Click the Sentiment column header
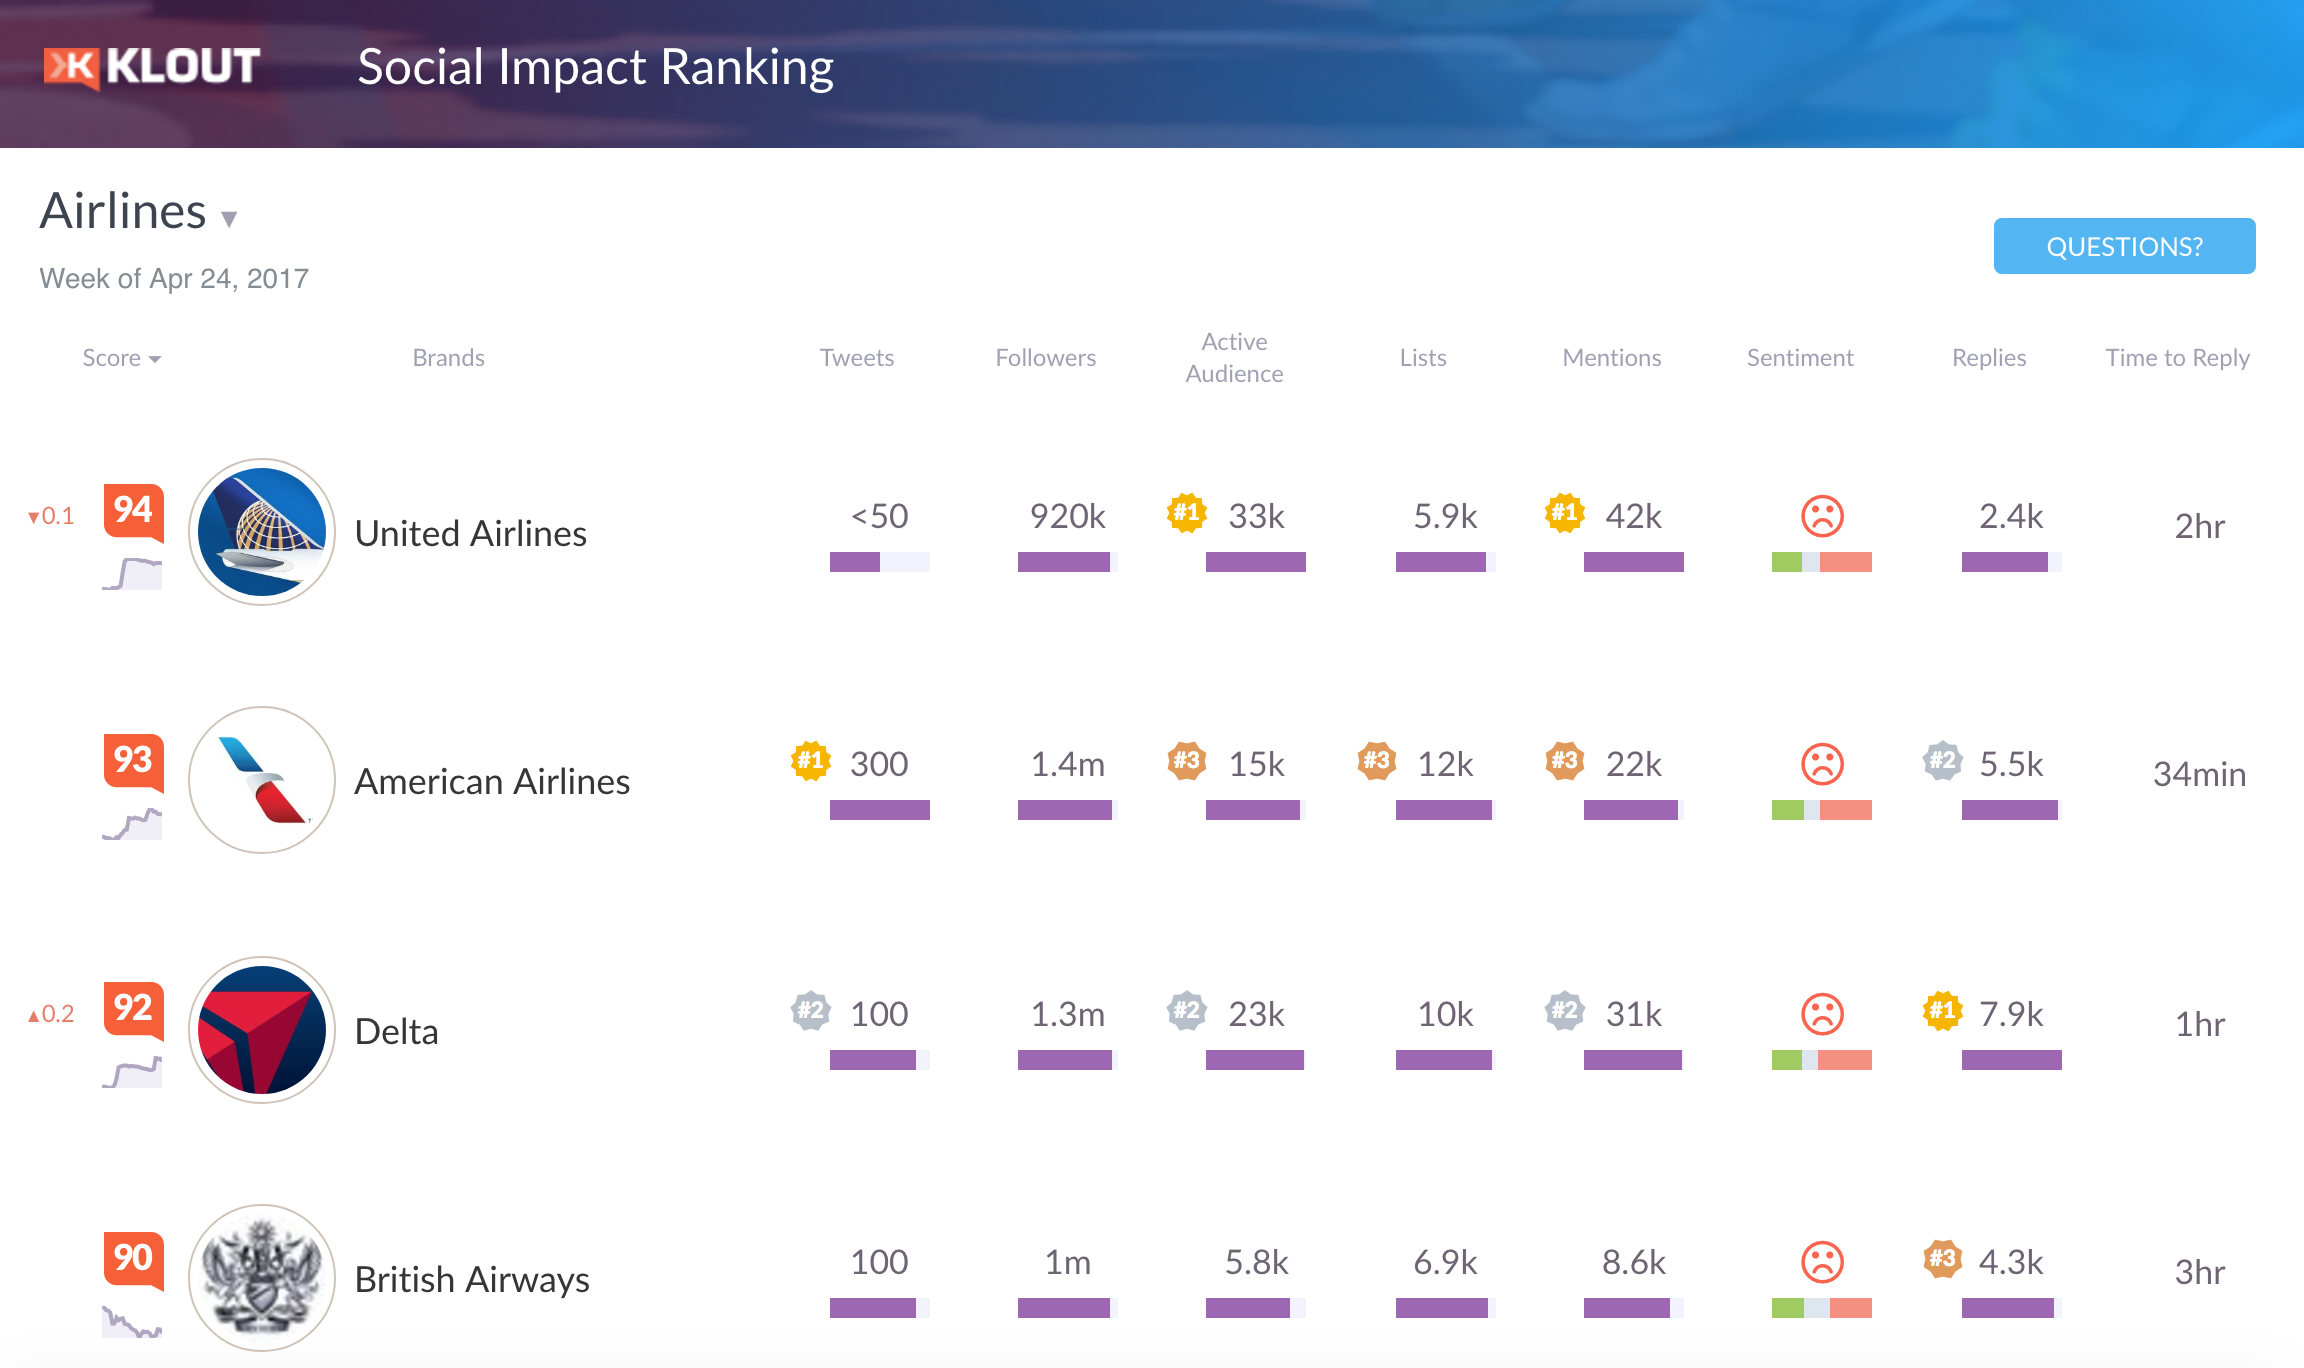This screenshot has width=2304, height=1368. point(1800,358)
